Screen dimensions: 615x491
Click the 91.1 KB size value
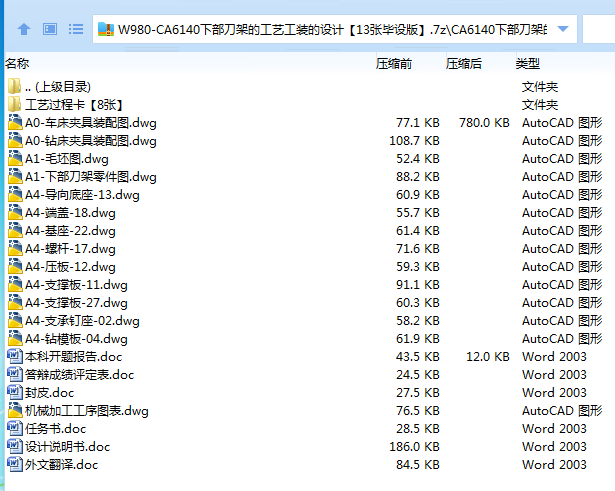(x=418, y=285)
